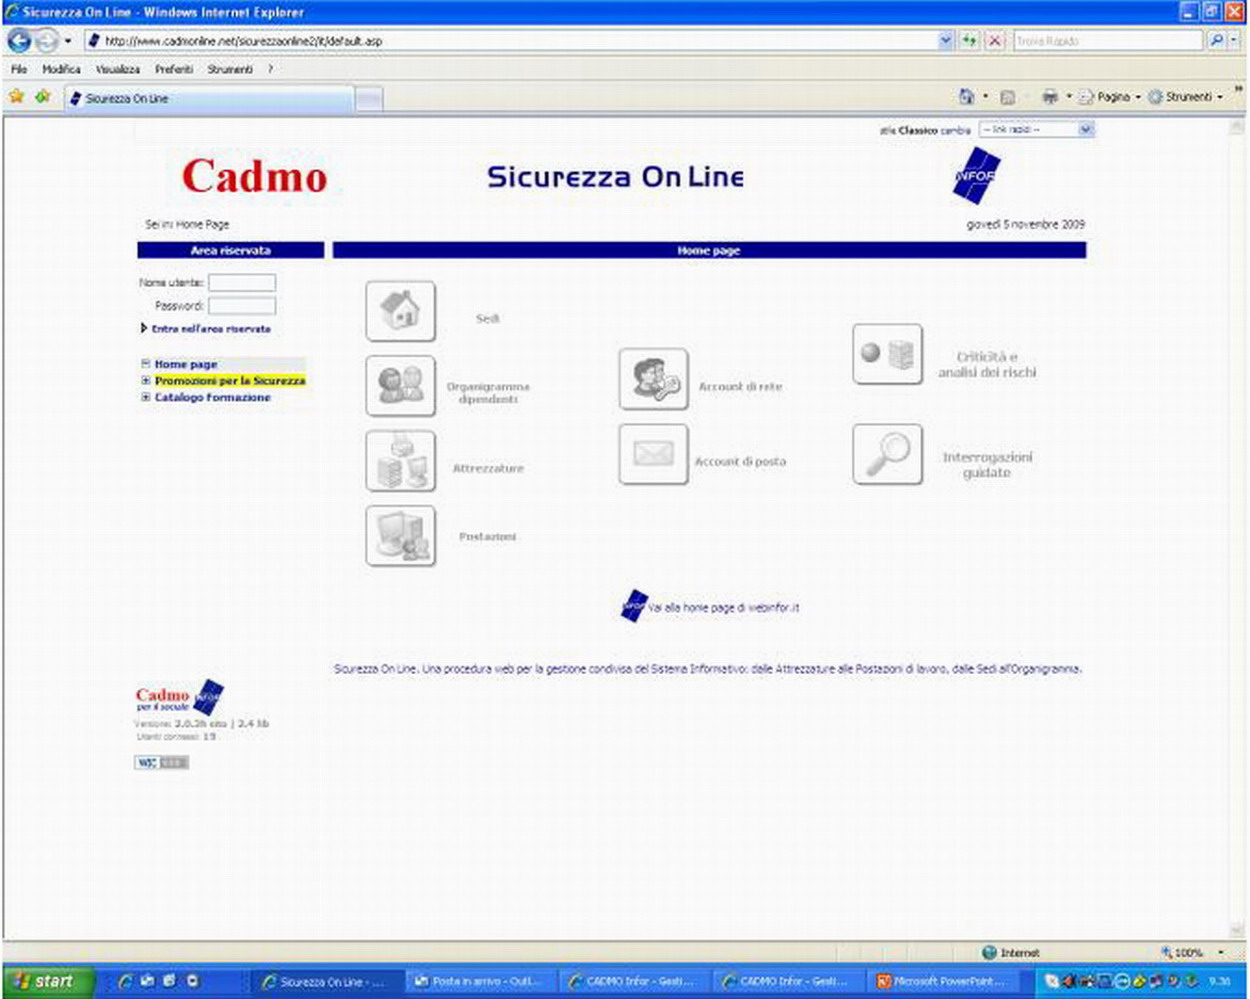The image size is (1250, 999).
Task: Open Interrogazioni guidate magnifier icon
Action: [887, 454]
